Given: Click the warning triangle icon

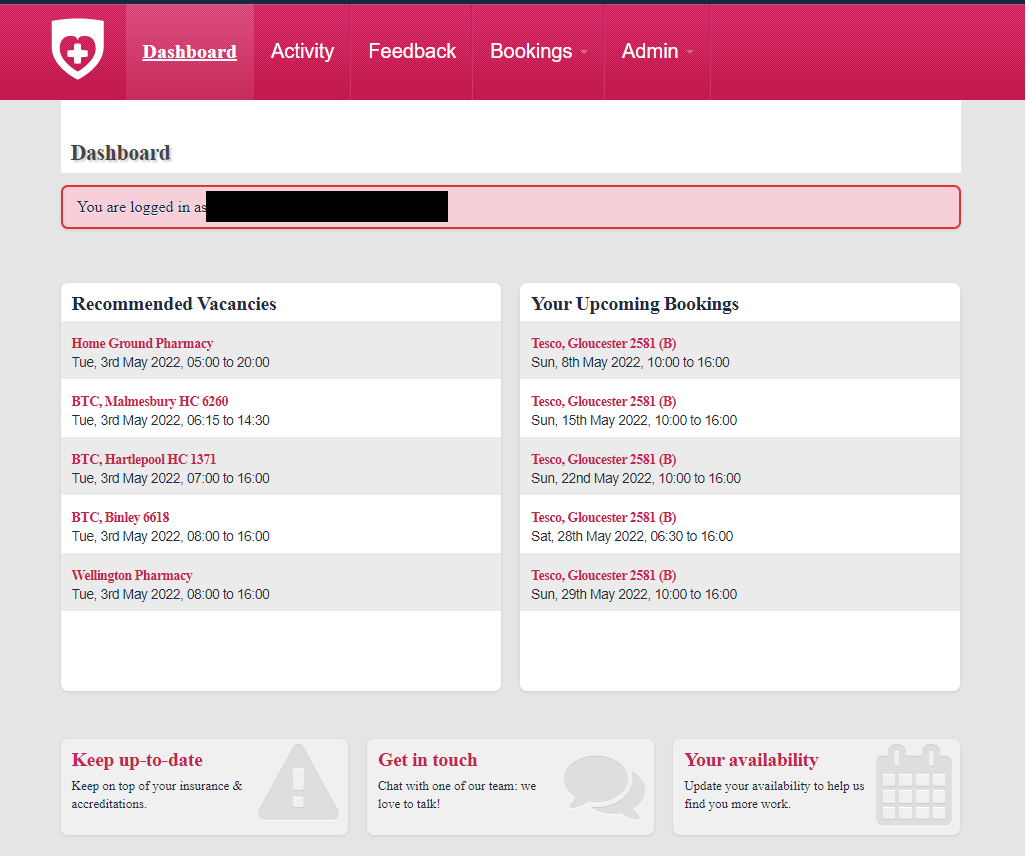Looking at the screenshot, I should (297, 783).
